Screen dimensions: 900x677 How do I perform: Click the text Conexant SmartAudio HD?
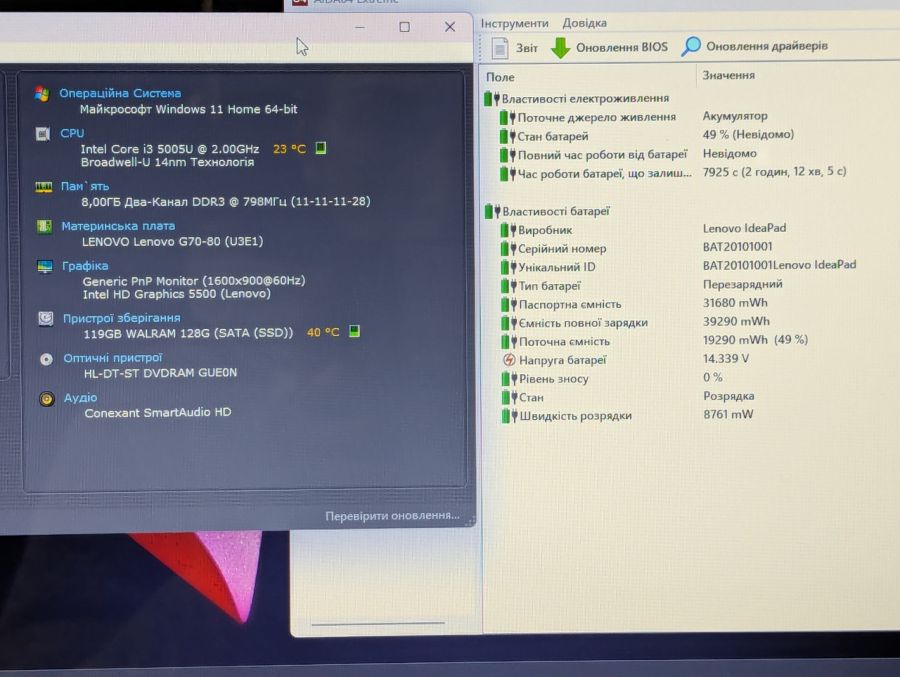click(158, 412)
